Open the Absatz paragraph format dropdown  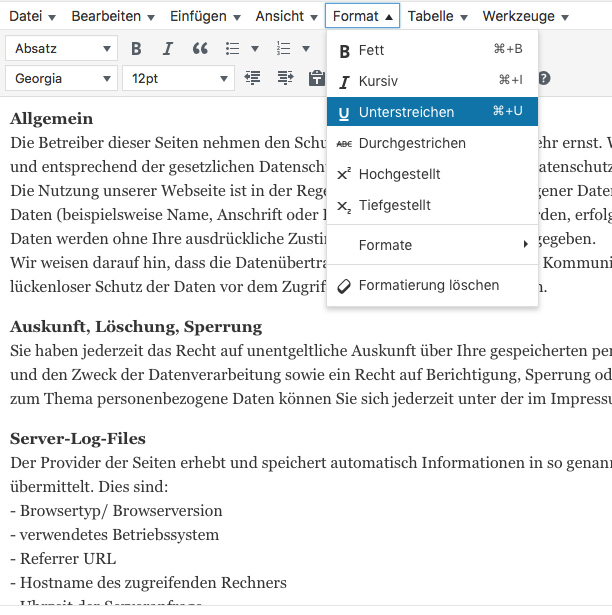click(62, 48)
